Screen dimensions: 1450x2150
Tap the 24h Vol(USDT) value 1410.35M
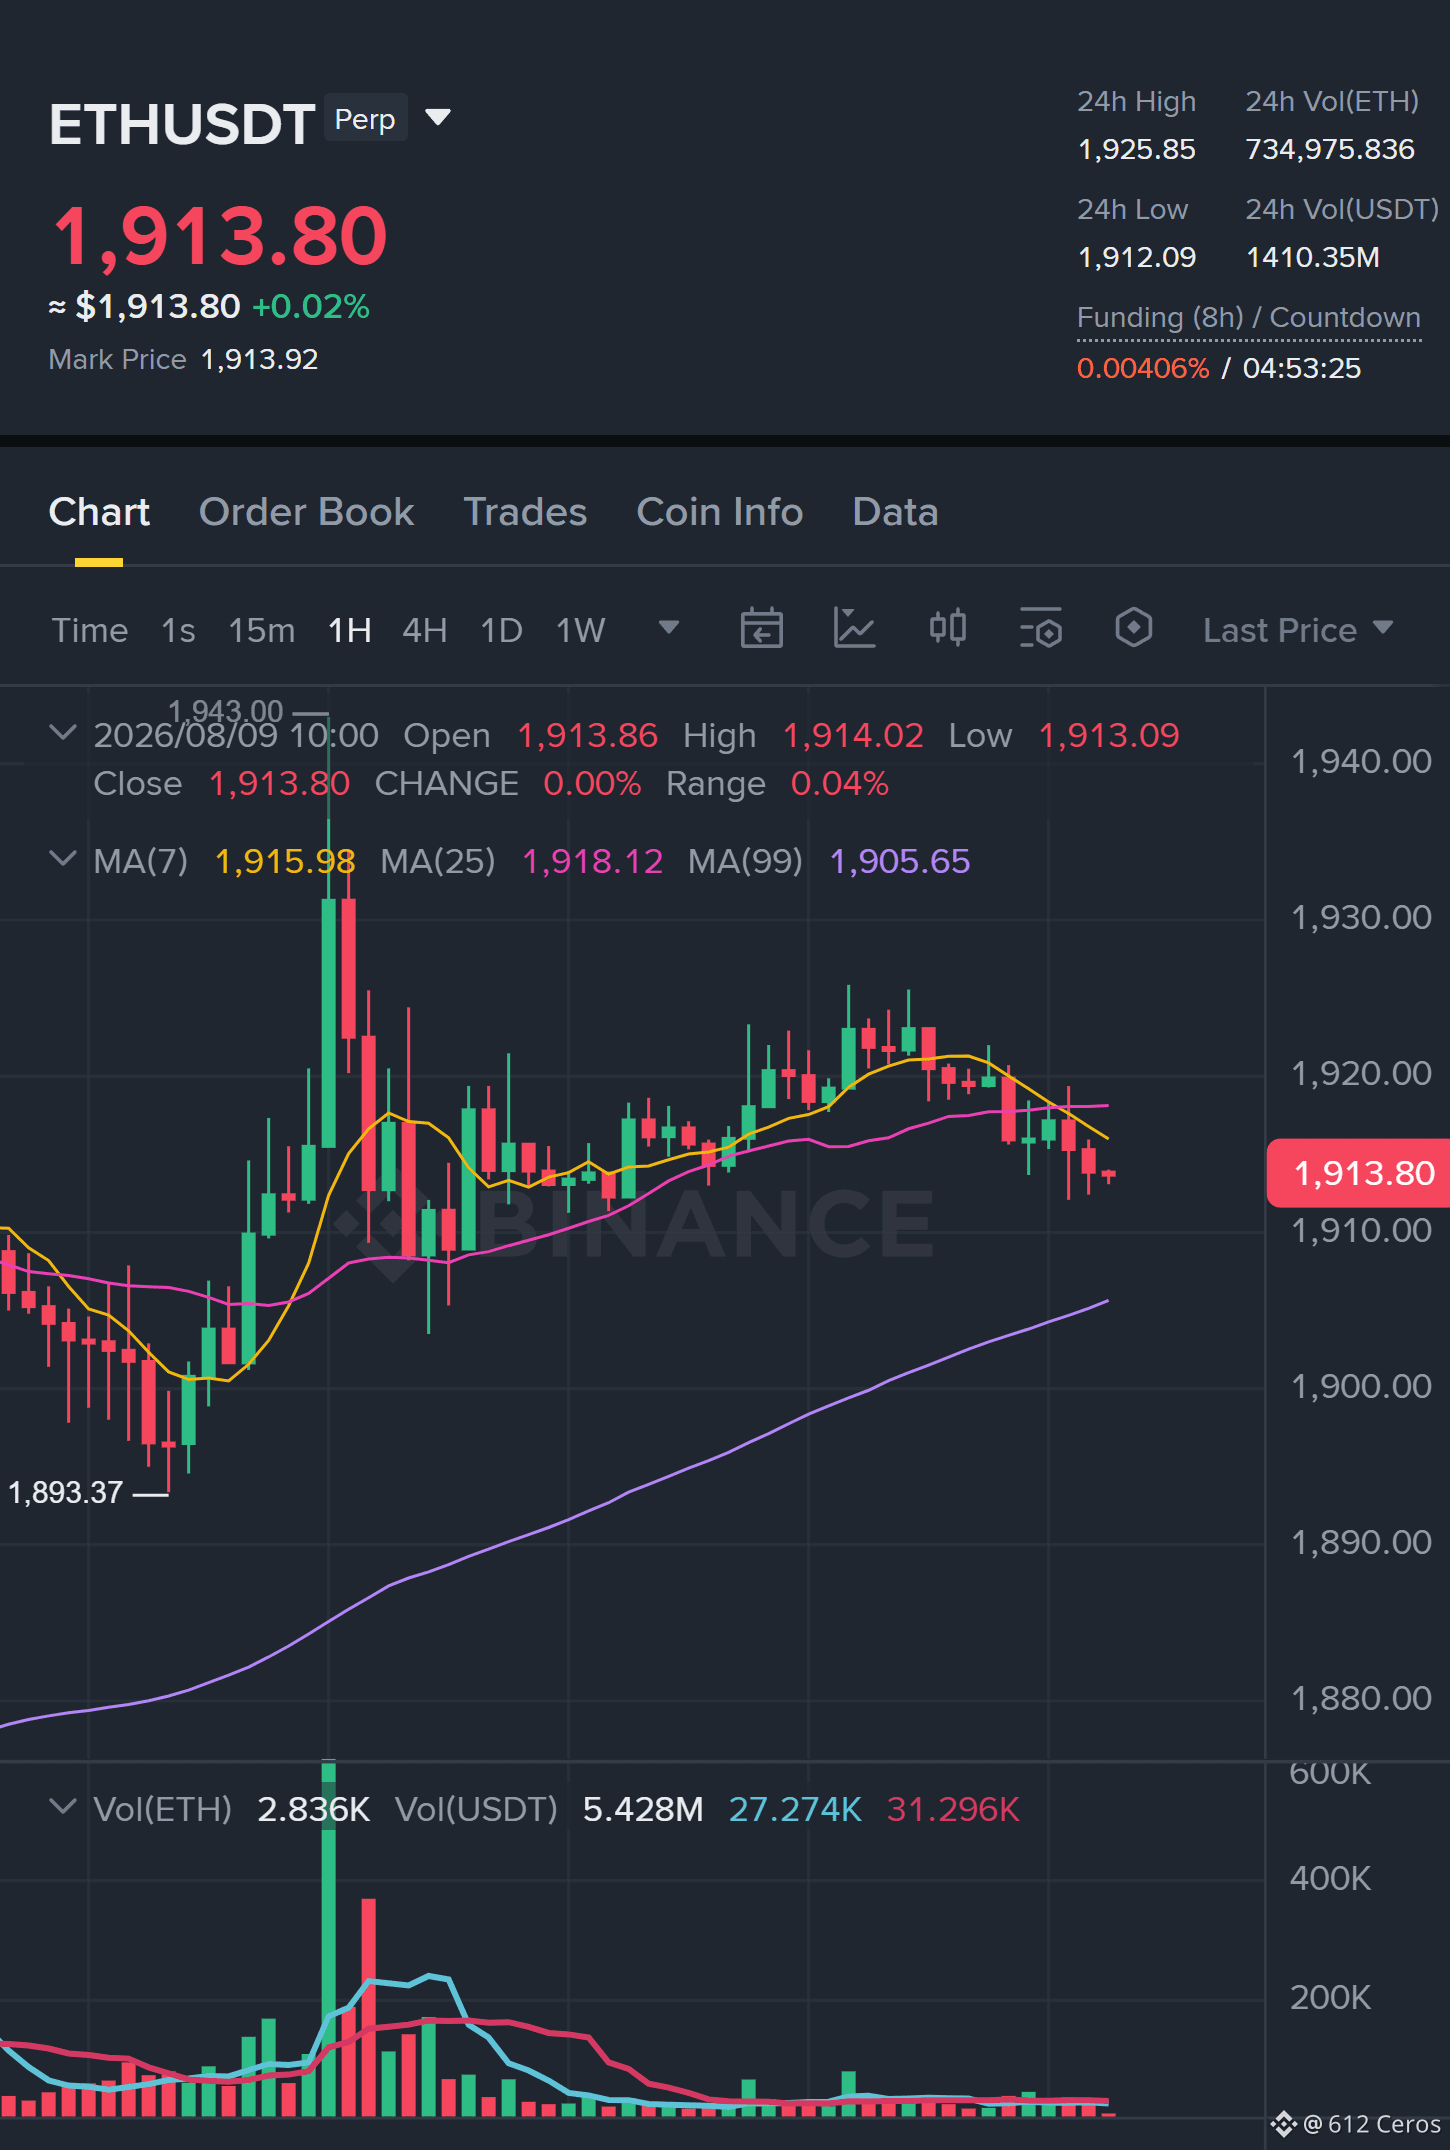tap(1313, 258)
